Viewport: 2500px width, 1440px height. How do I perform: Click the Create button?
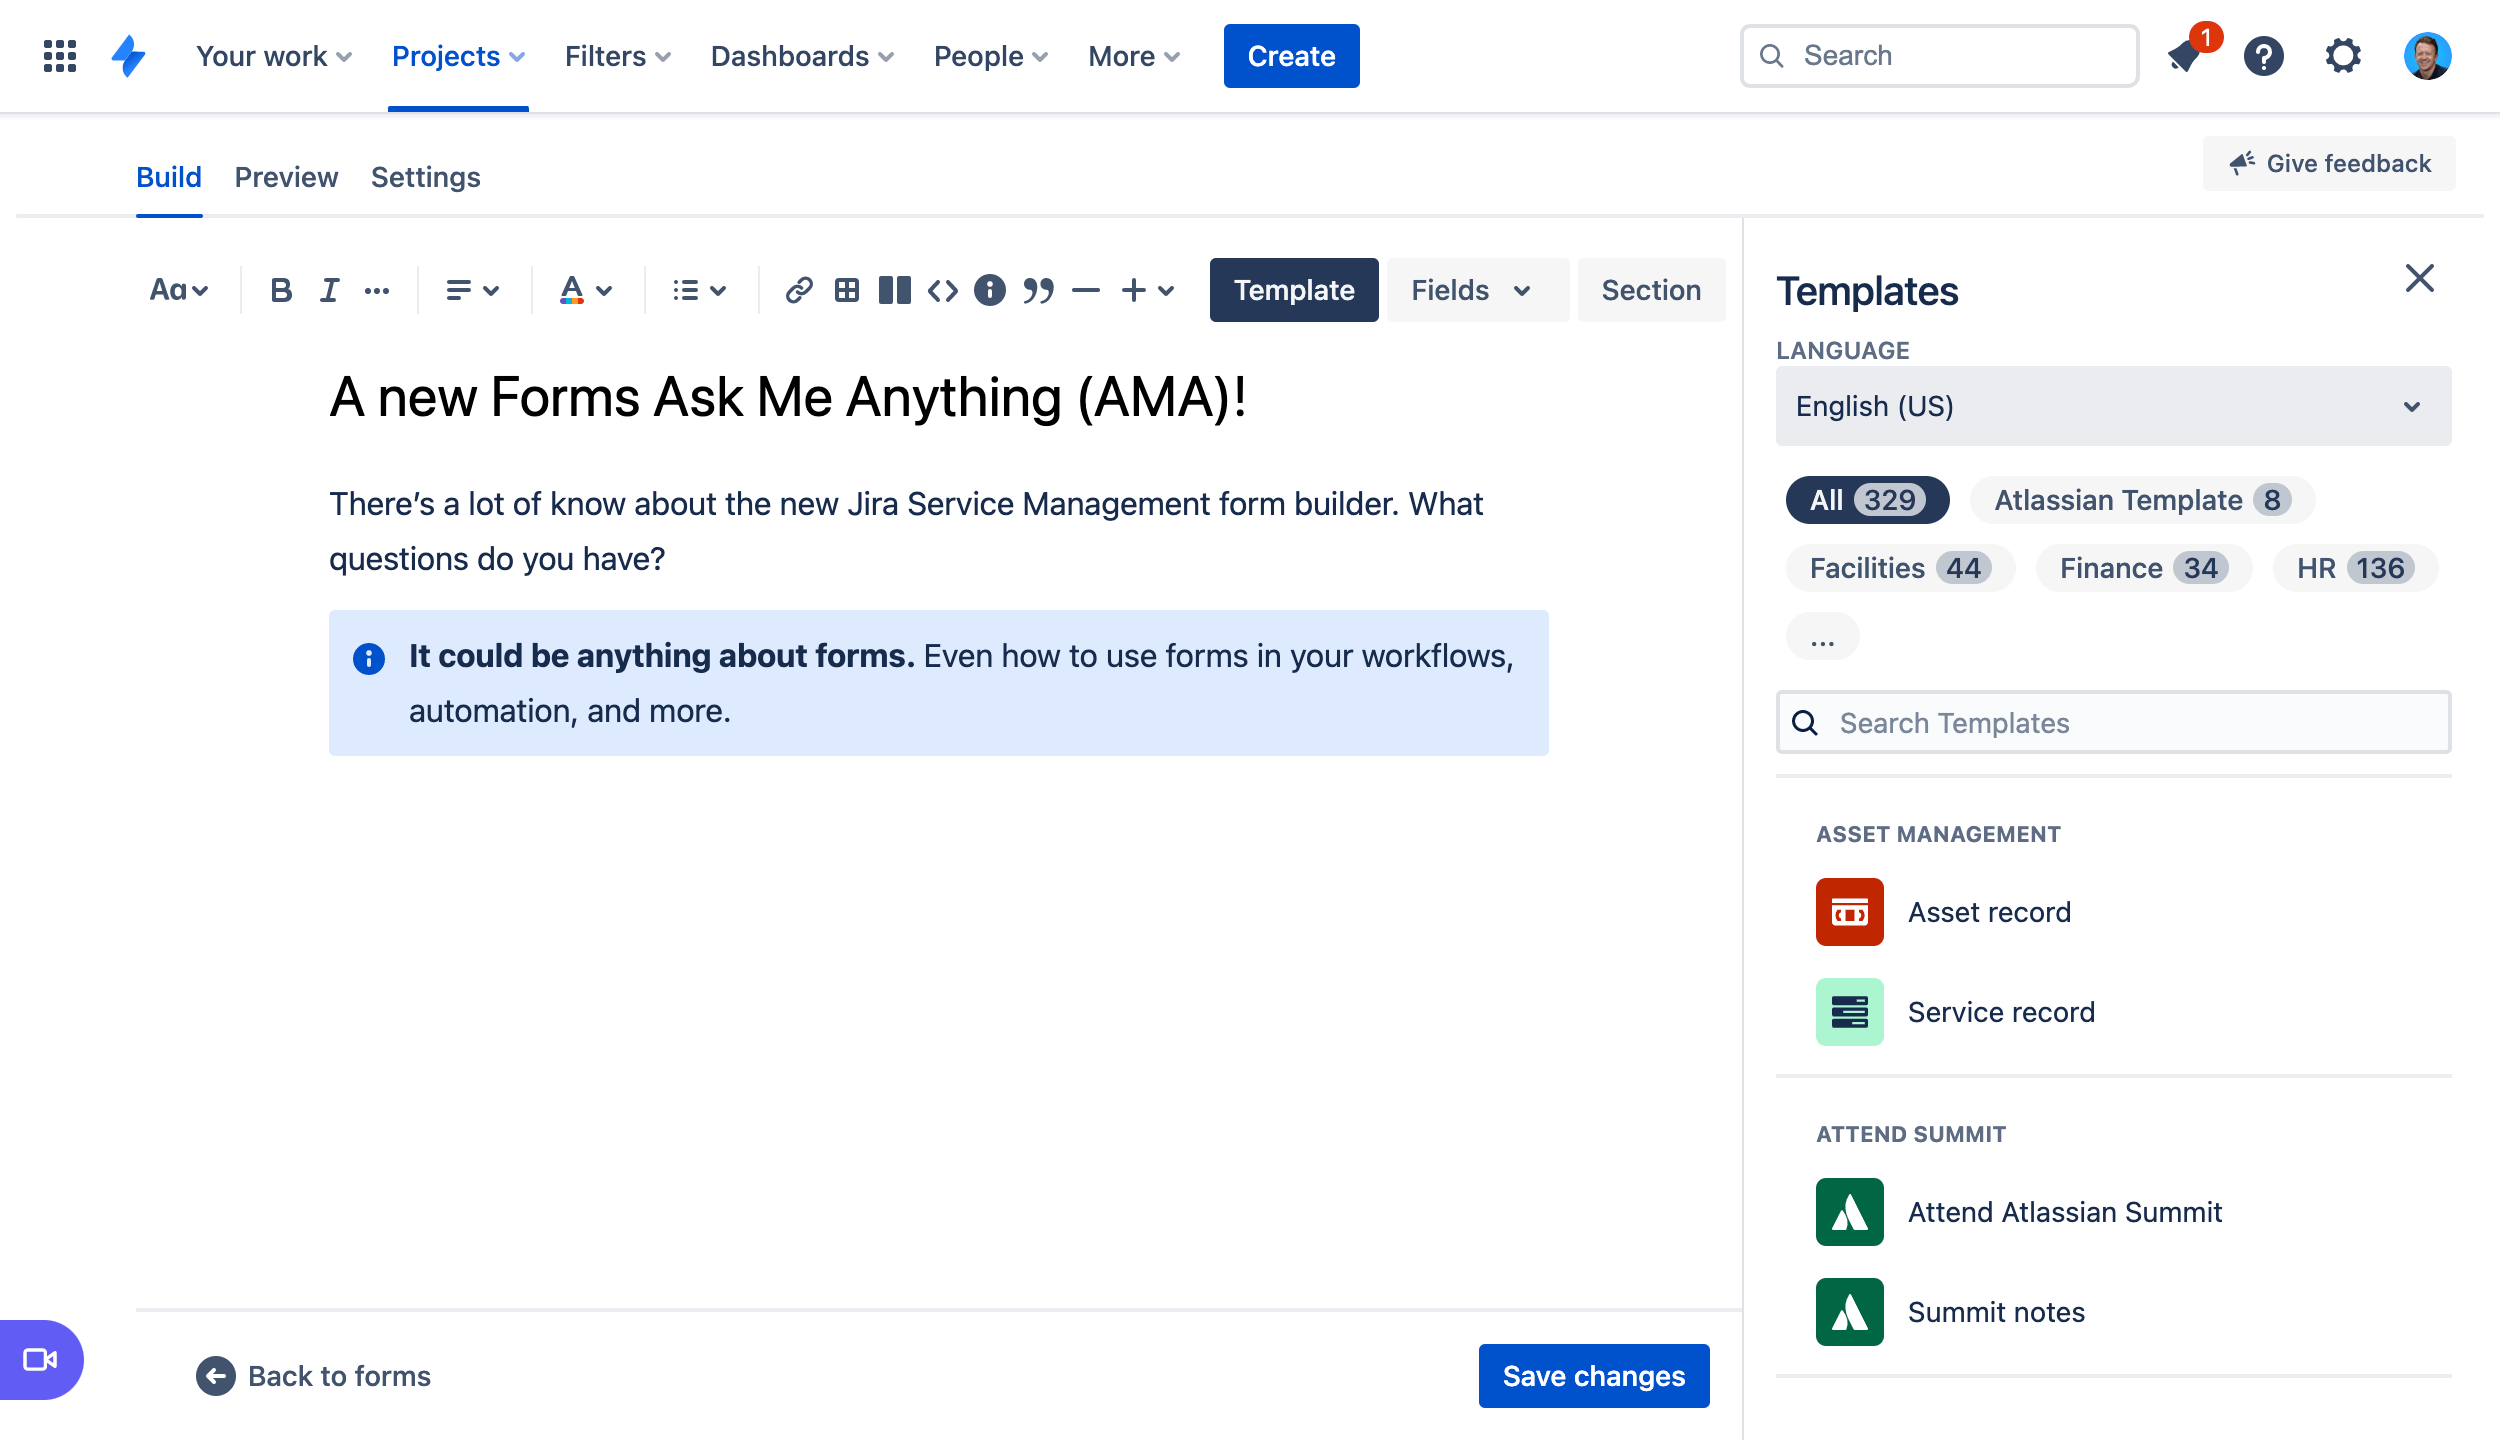pyautogui.click(x=1291, y=56)
